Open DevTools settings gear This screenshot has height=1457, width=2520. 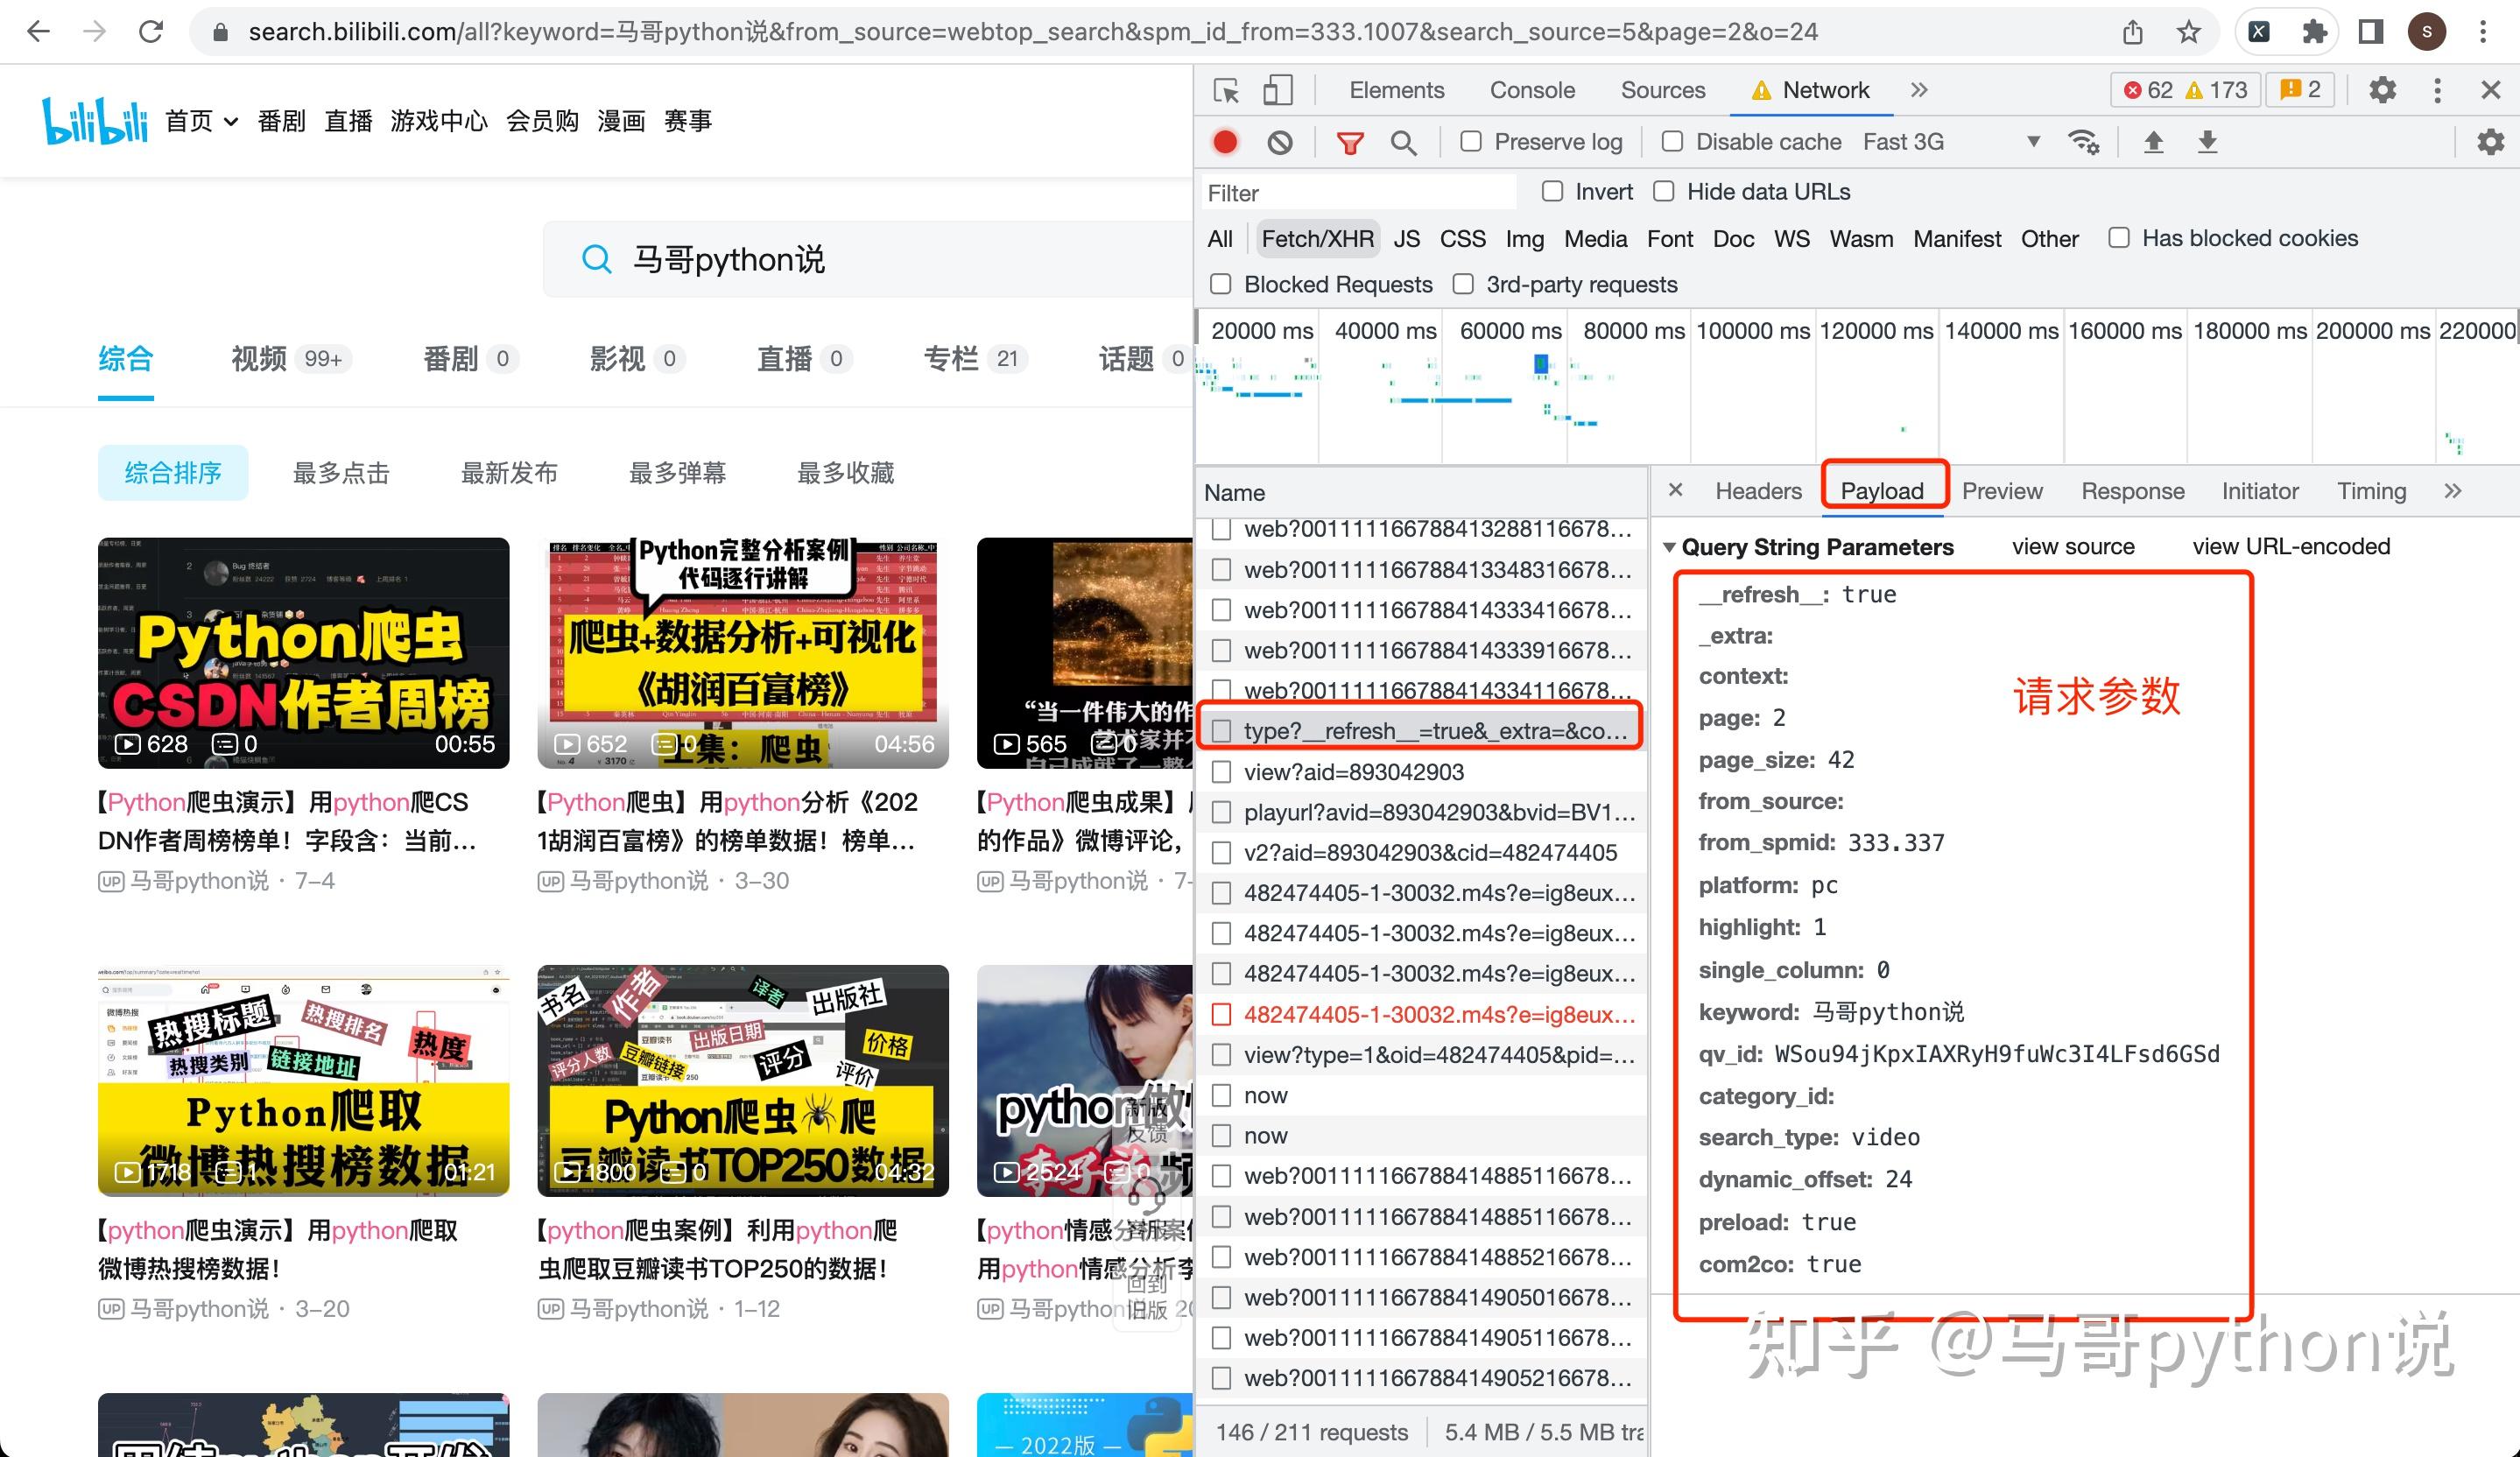[2383, 90]
